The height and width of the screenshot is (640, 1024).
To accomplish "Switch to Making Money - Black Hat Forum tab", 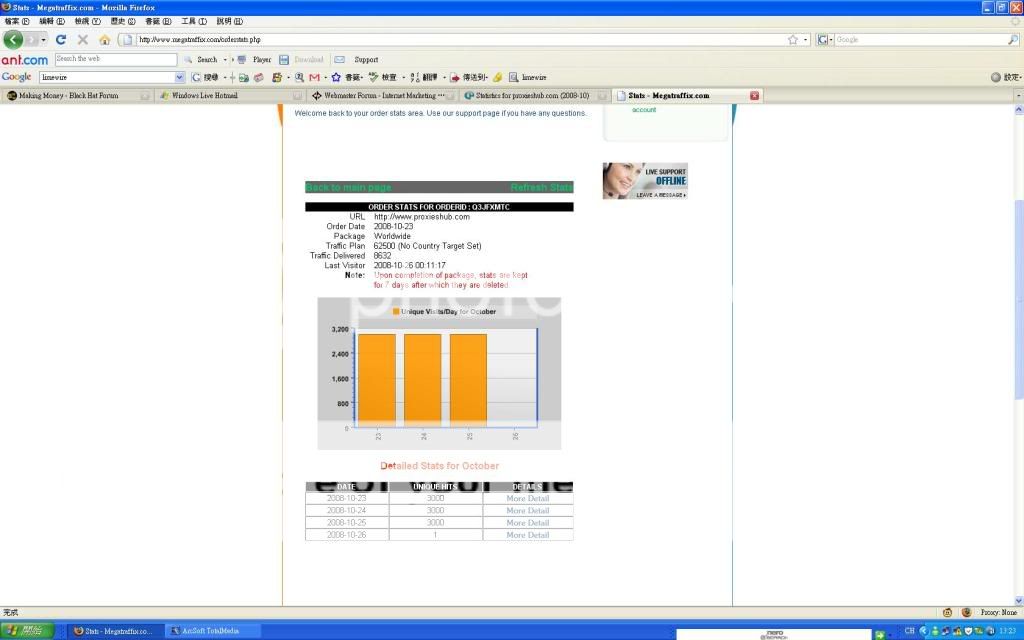I will pos(77,95).
